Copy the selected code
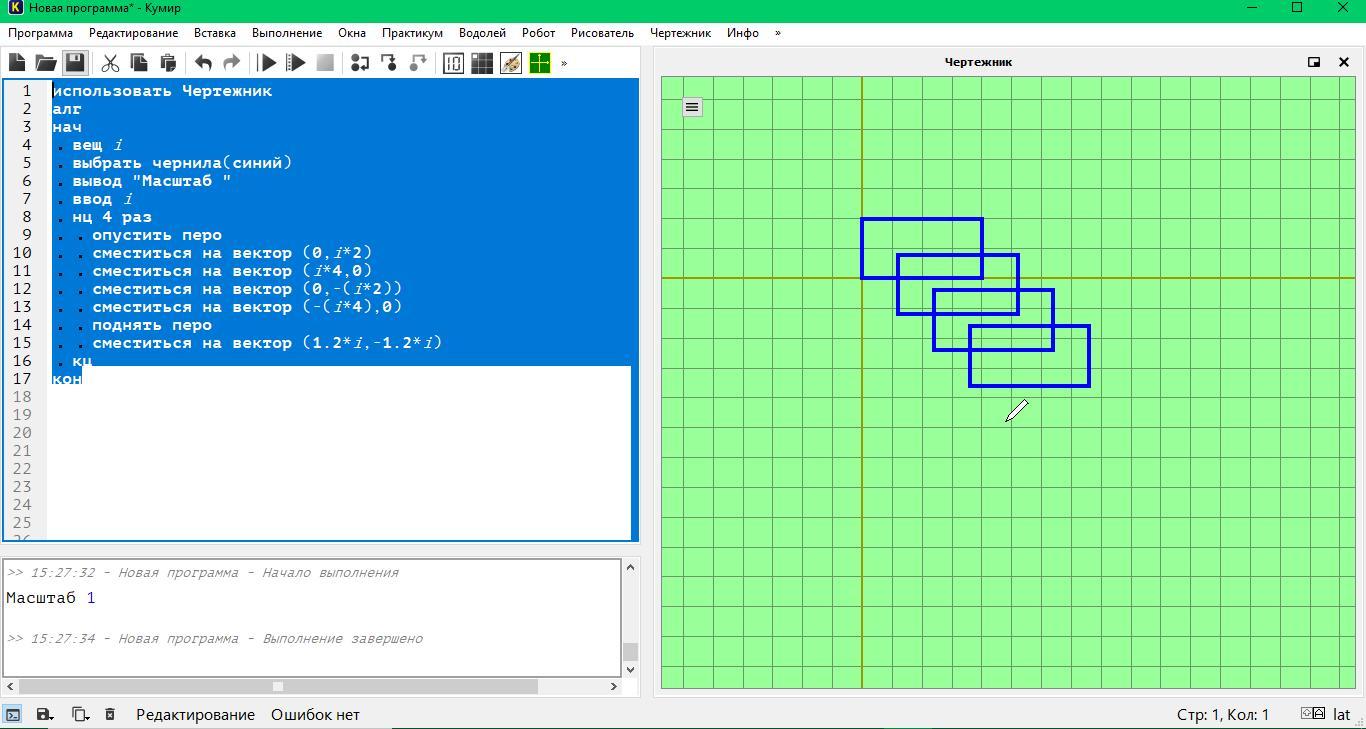Viewport: 1366px width, 729px height. click(139, 63)
